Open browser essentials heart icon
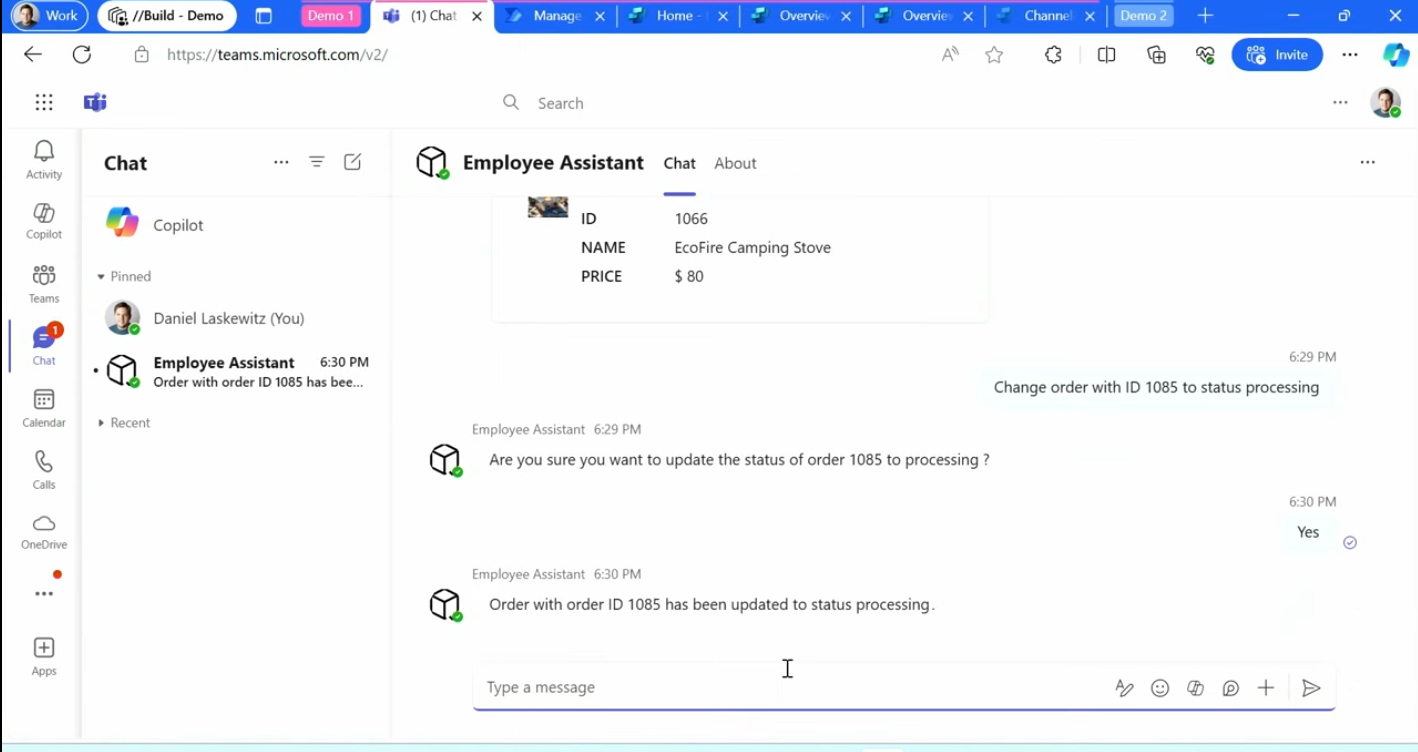Image resolution: width=1418 pixels, height=752 pixels. (x=1205, y=55)
